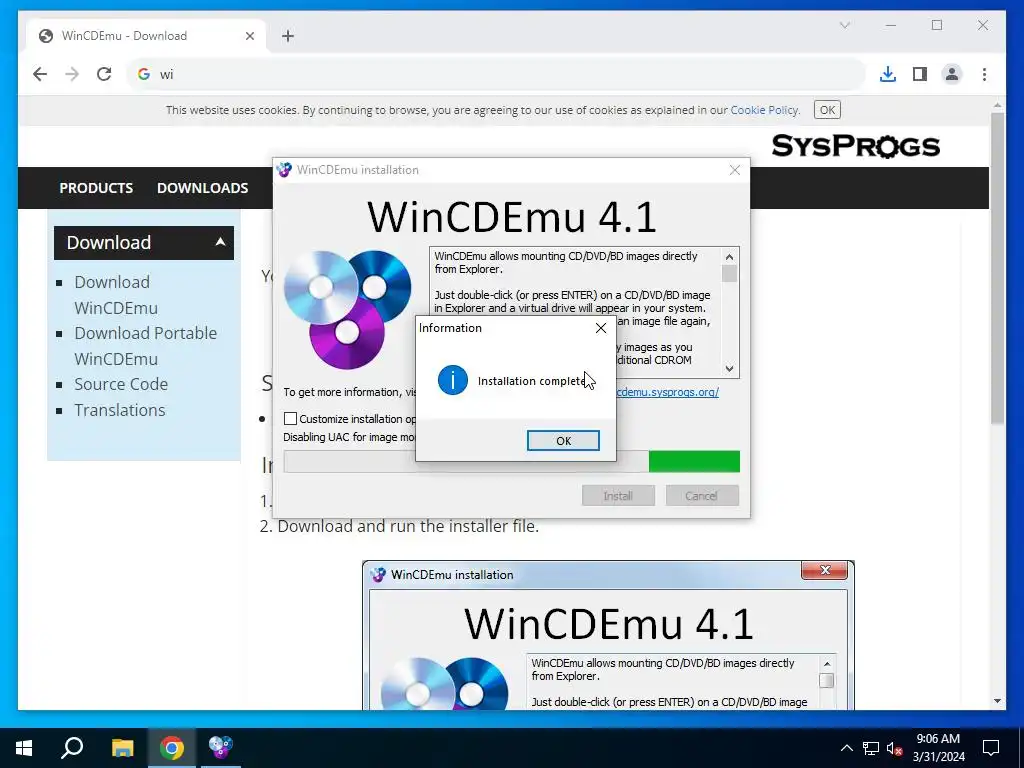Show hidden system tray icons
The image size is (1024, 768).
(x=846, y=748)
